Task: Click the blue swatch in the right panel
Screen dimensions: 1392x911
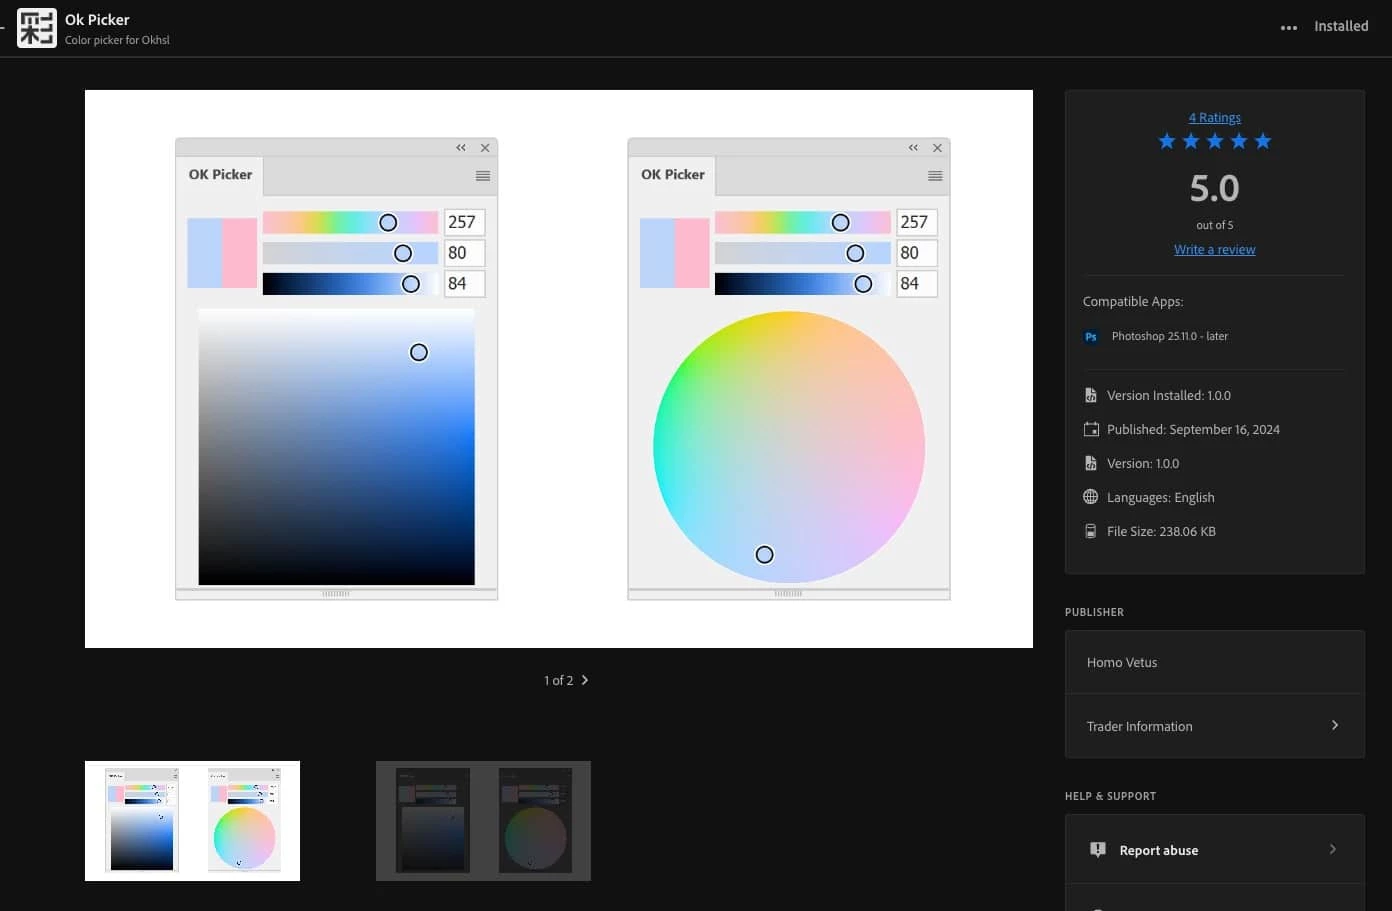Action: point(657,253)
